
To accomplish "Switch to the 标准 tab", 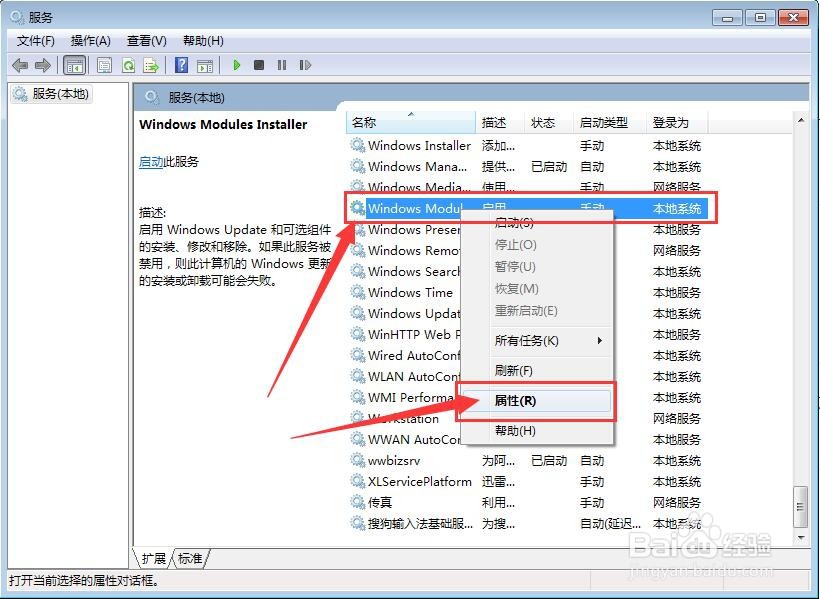I will coord(190,558).
